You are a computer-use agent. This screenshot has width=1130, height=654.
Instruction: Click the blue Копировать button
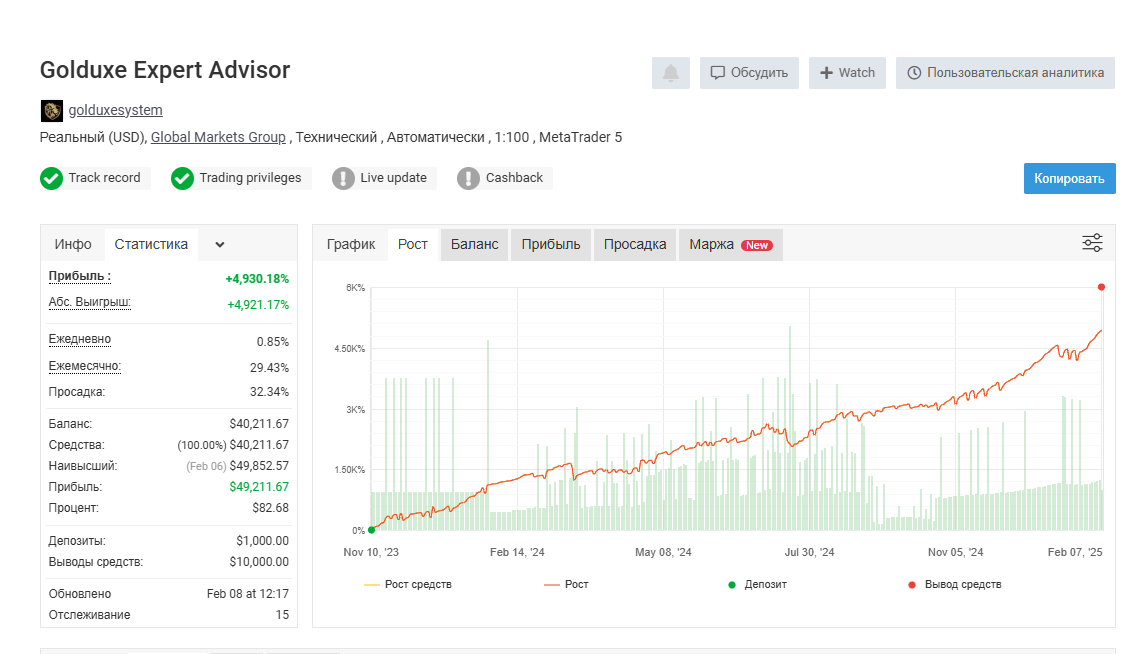click(1069, 178)
